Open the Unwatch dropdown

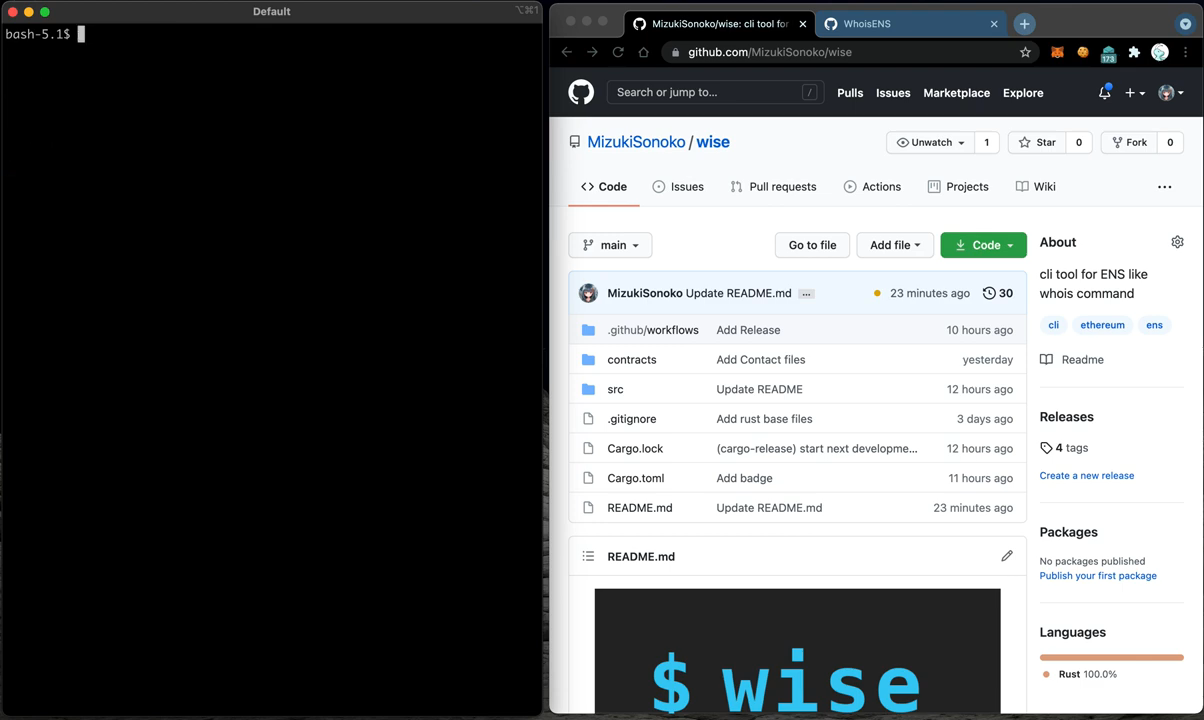pos(930,142)
